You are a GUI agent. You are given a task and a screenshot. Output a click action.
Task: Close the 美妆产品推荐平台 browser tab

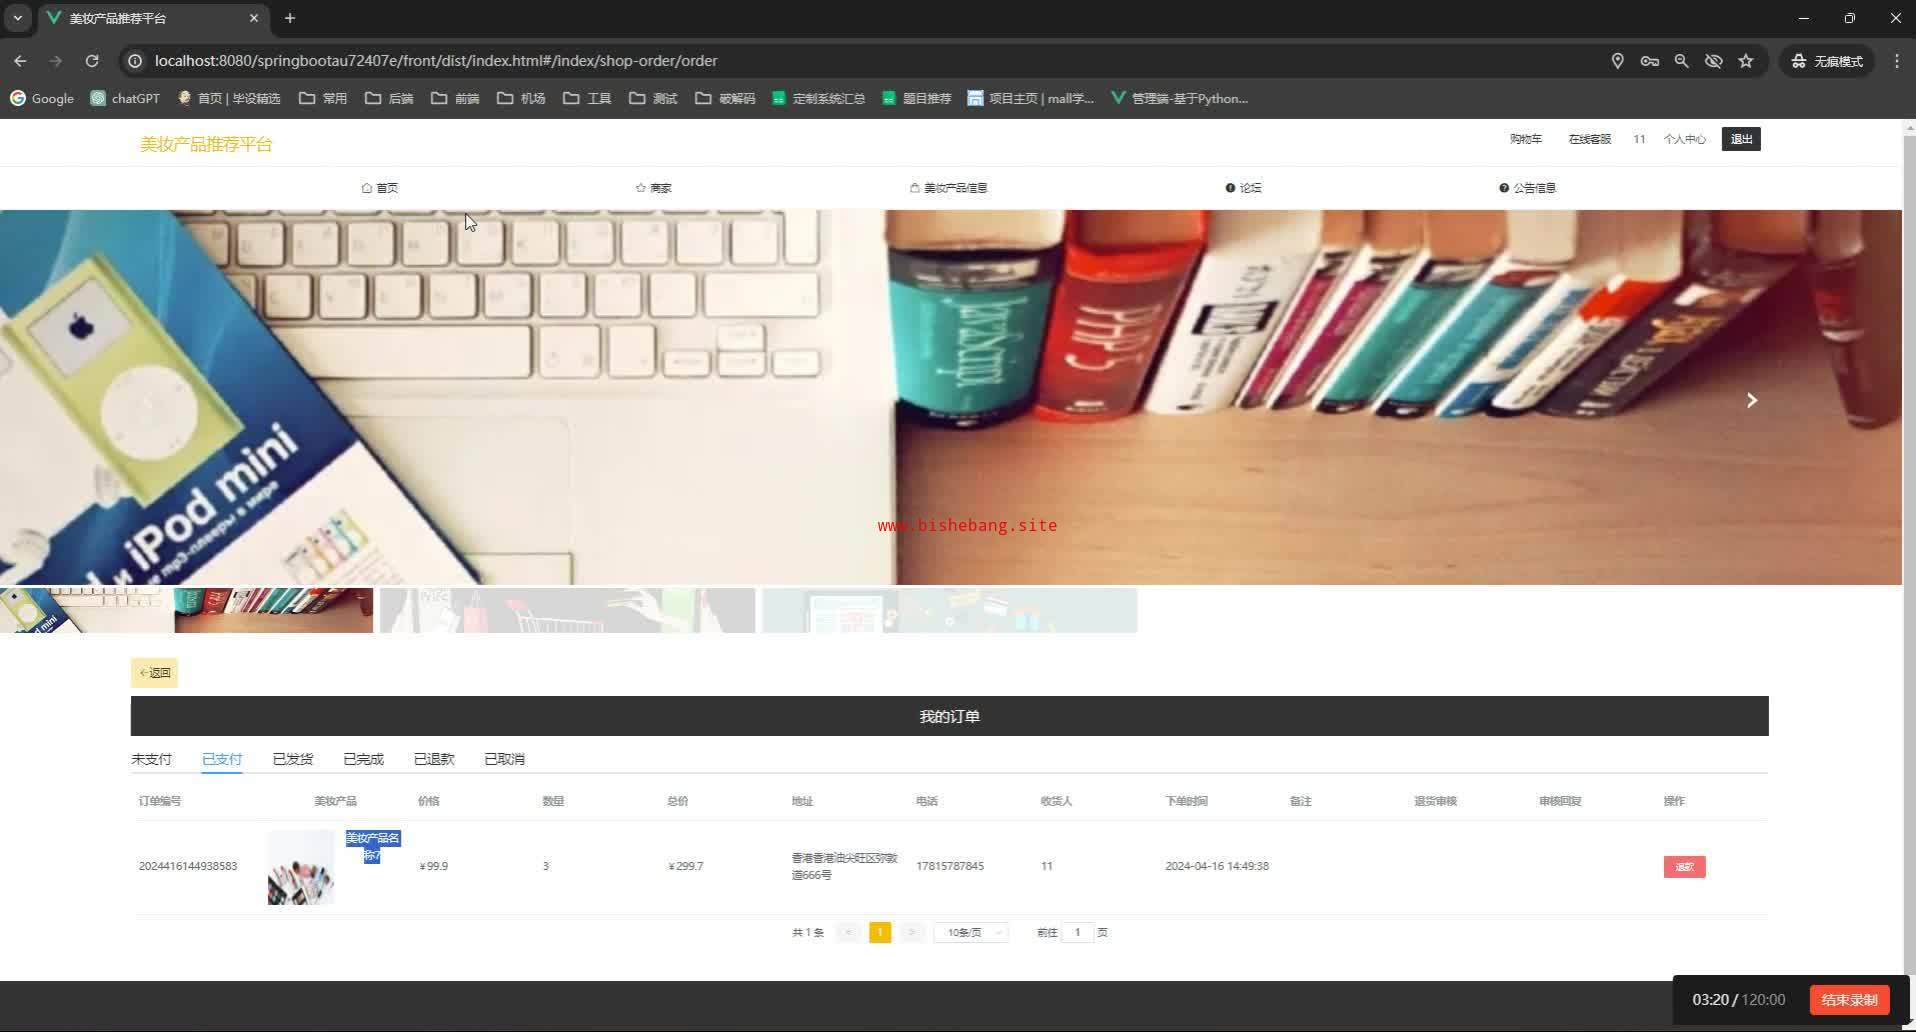[254, 18]
